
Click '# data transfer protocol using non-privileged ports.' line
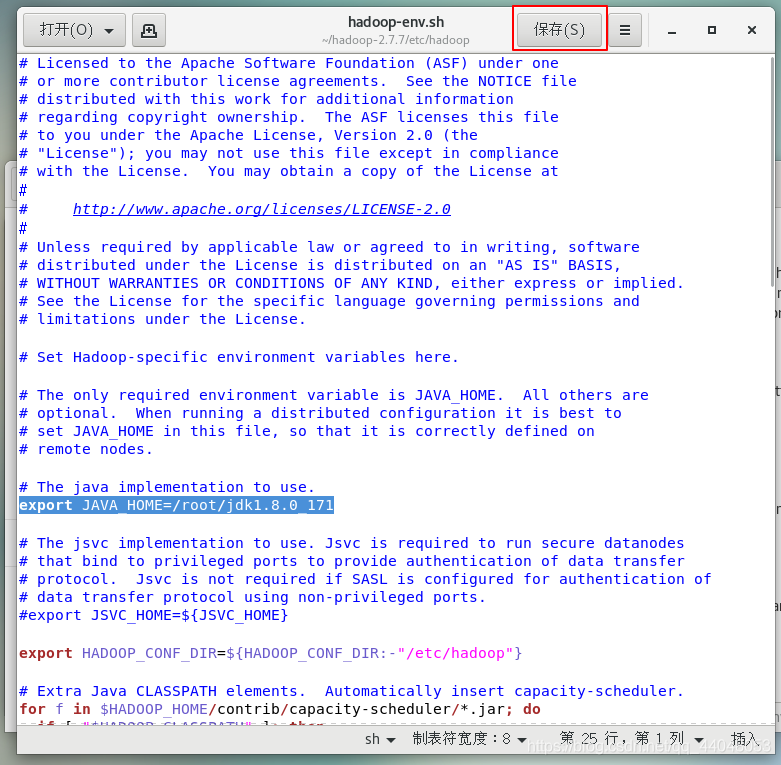(x=253, y=597)
